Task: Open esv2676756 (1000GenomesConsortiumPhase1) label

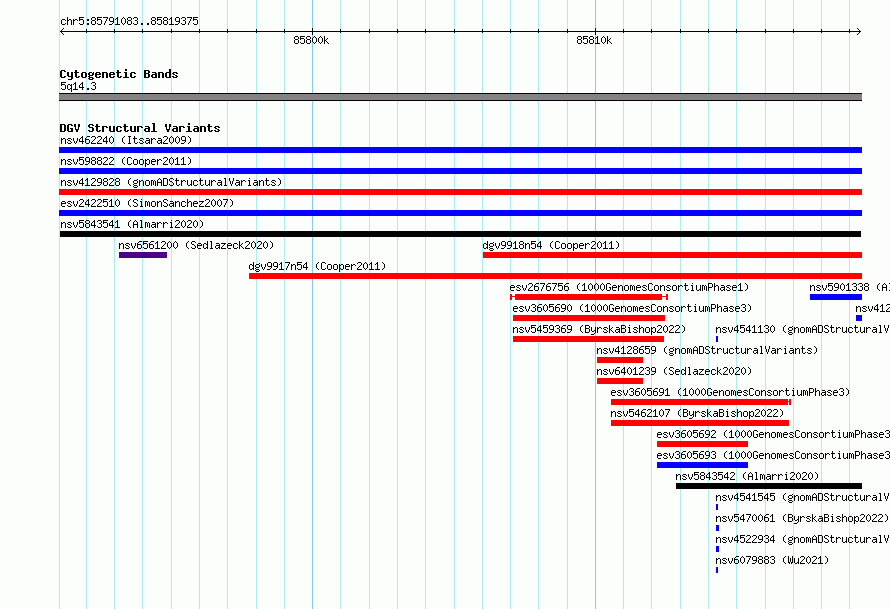Action: (629, 287)
